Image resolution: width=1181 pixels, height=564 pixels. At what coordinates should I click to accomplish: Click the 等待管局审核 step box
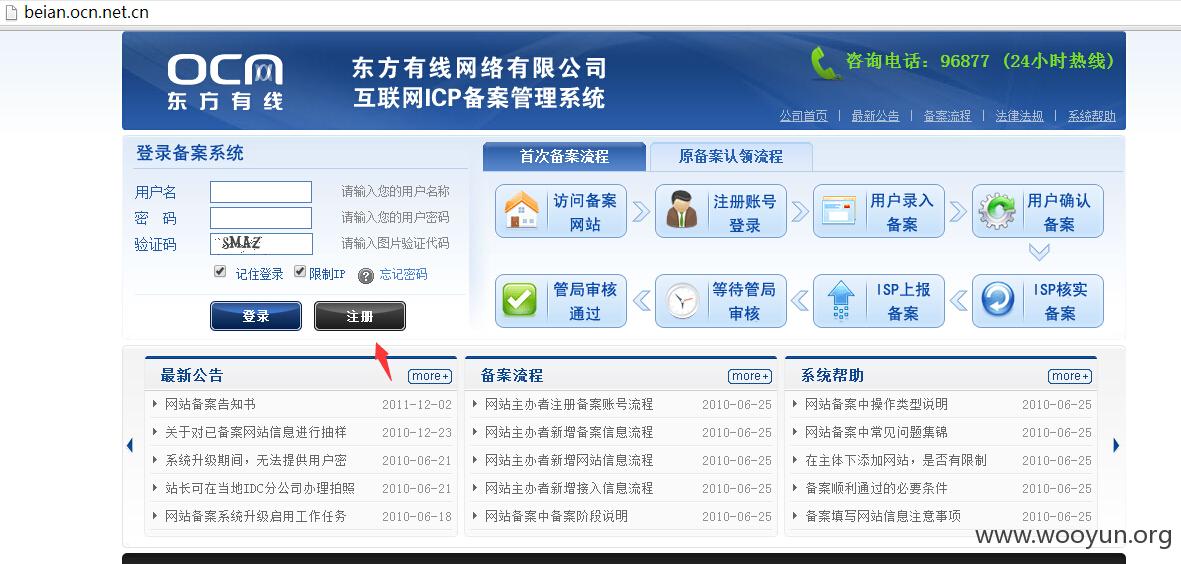tap(721, 301)
